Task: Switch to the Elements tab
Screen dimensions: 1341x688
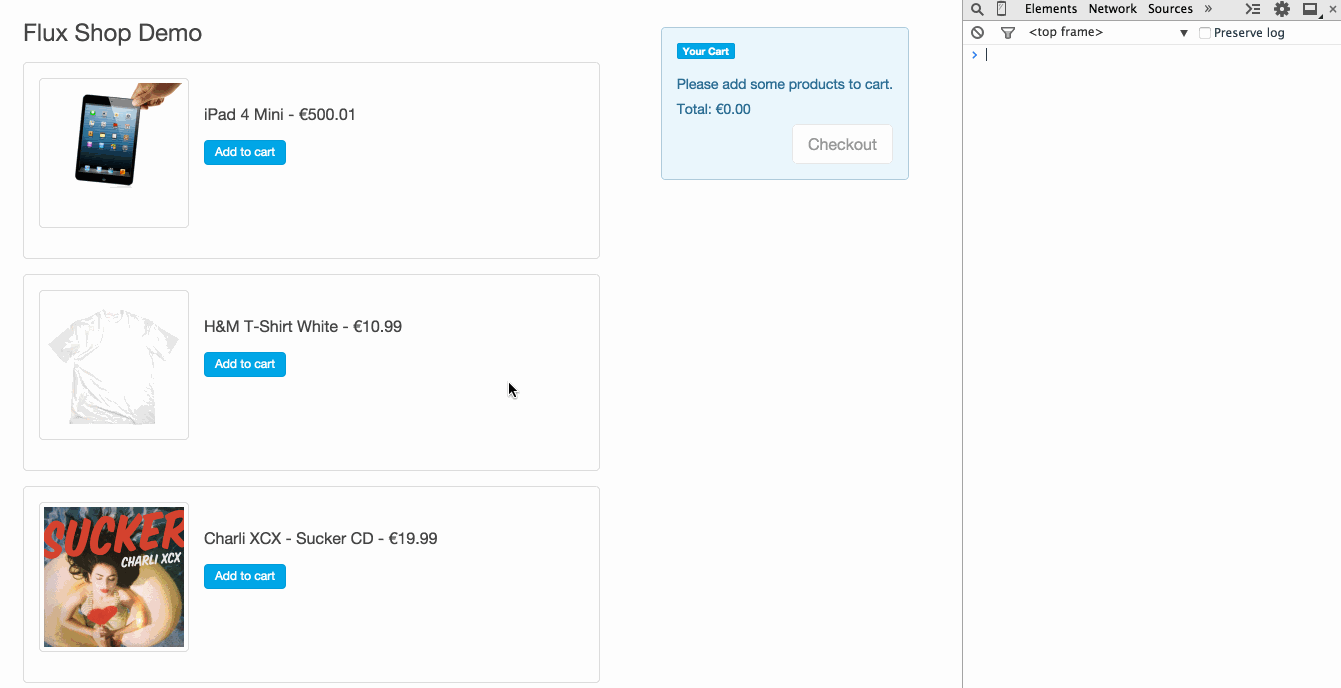Action: 1050,9
